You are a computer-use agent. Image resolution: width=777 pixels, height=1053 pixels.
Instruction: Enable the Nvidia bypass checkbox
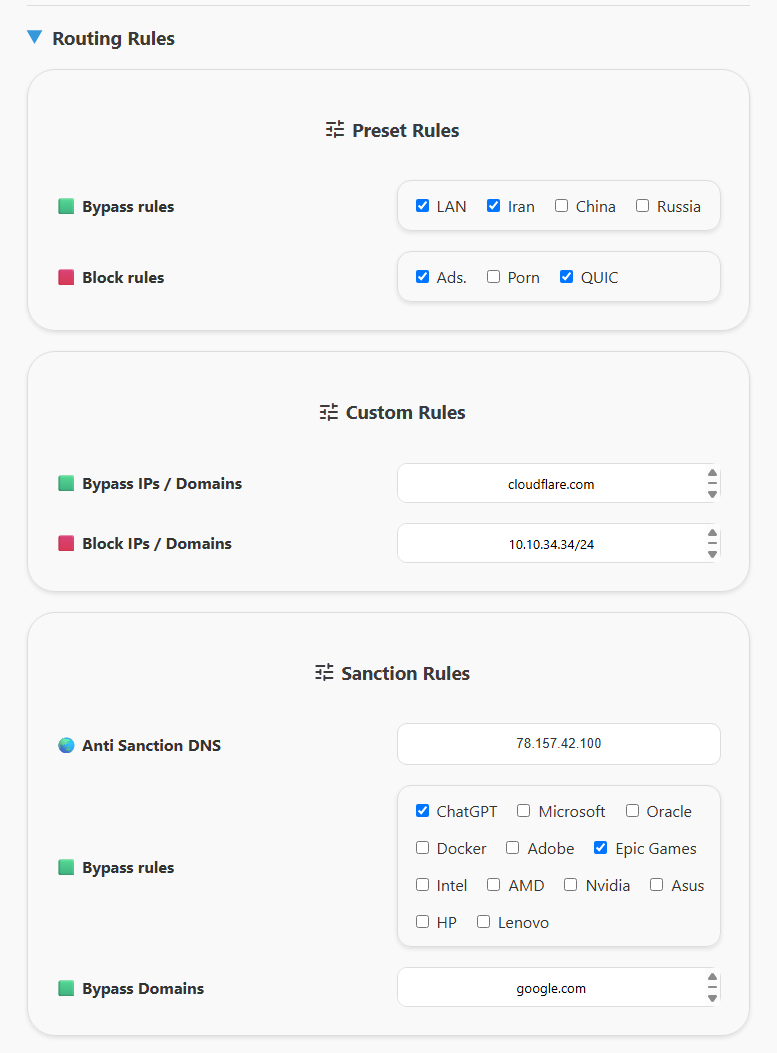click(x=570, y=885)
